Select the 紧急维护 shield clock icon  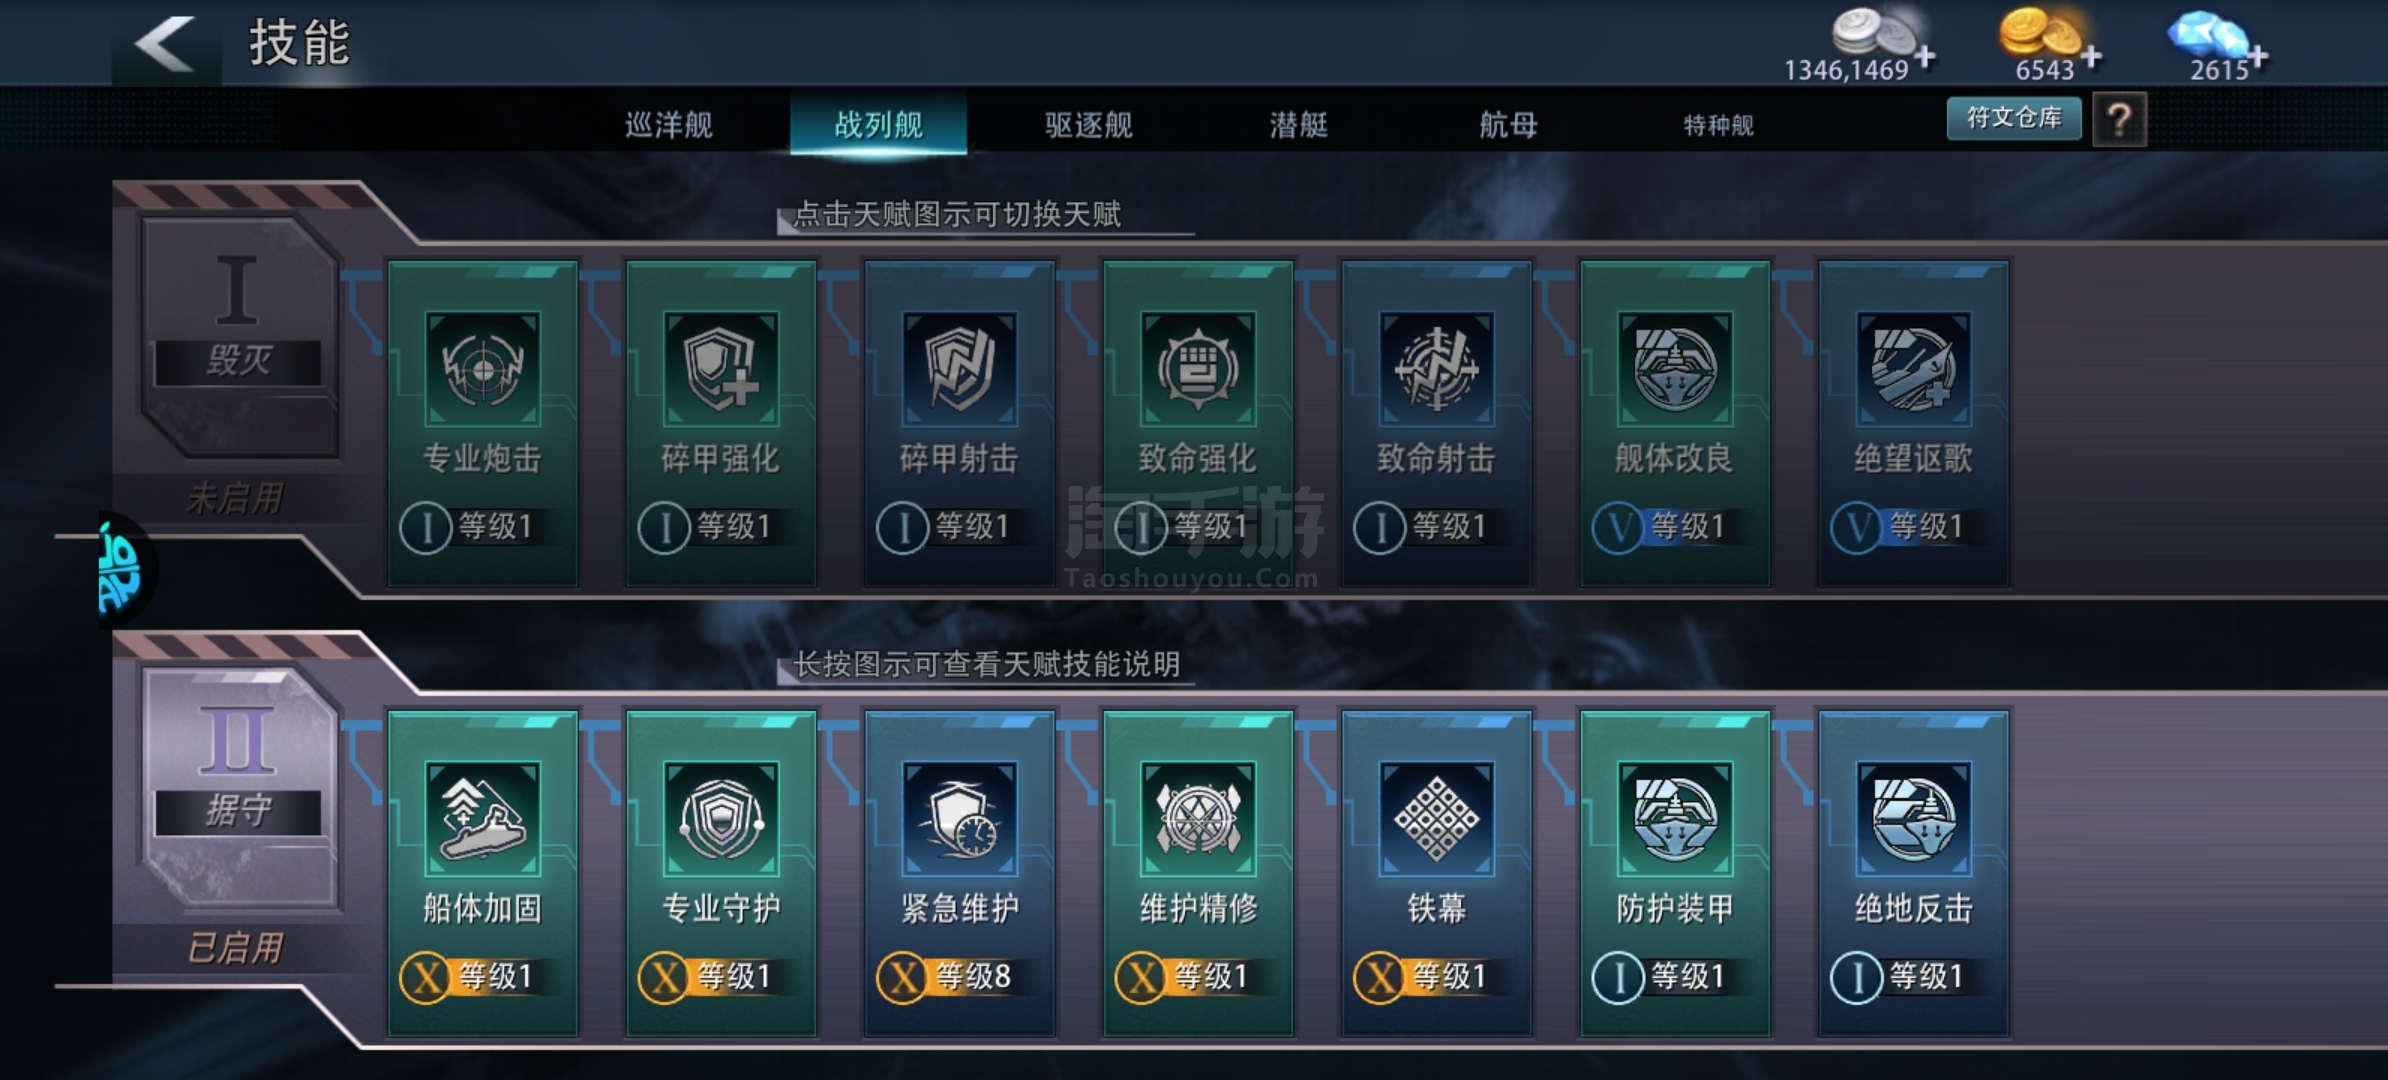click(960, 818)
